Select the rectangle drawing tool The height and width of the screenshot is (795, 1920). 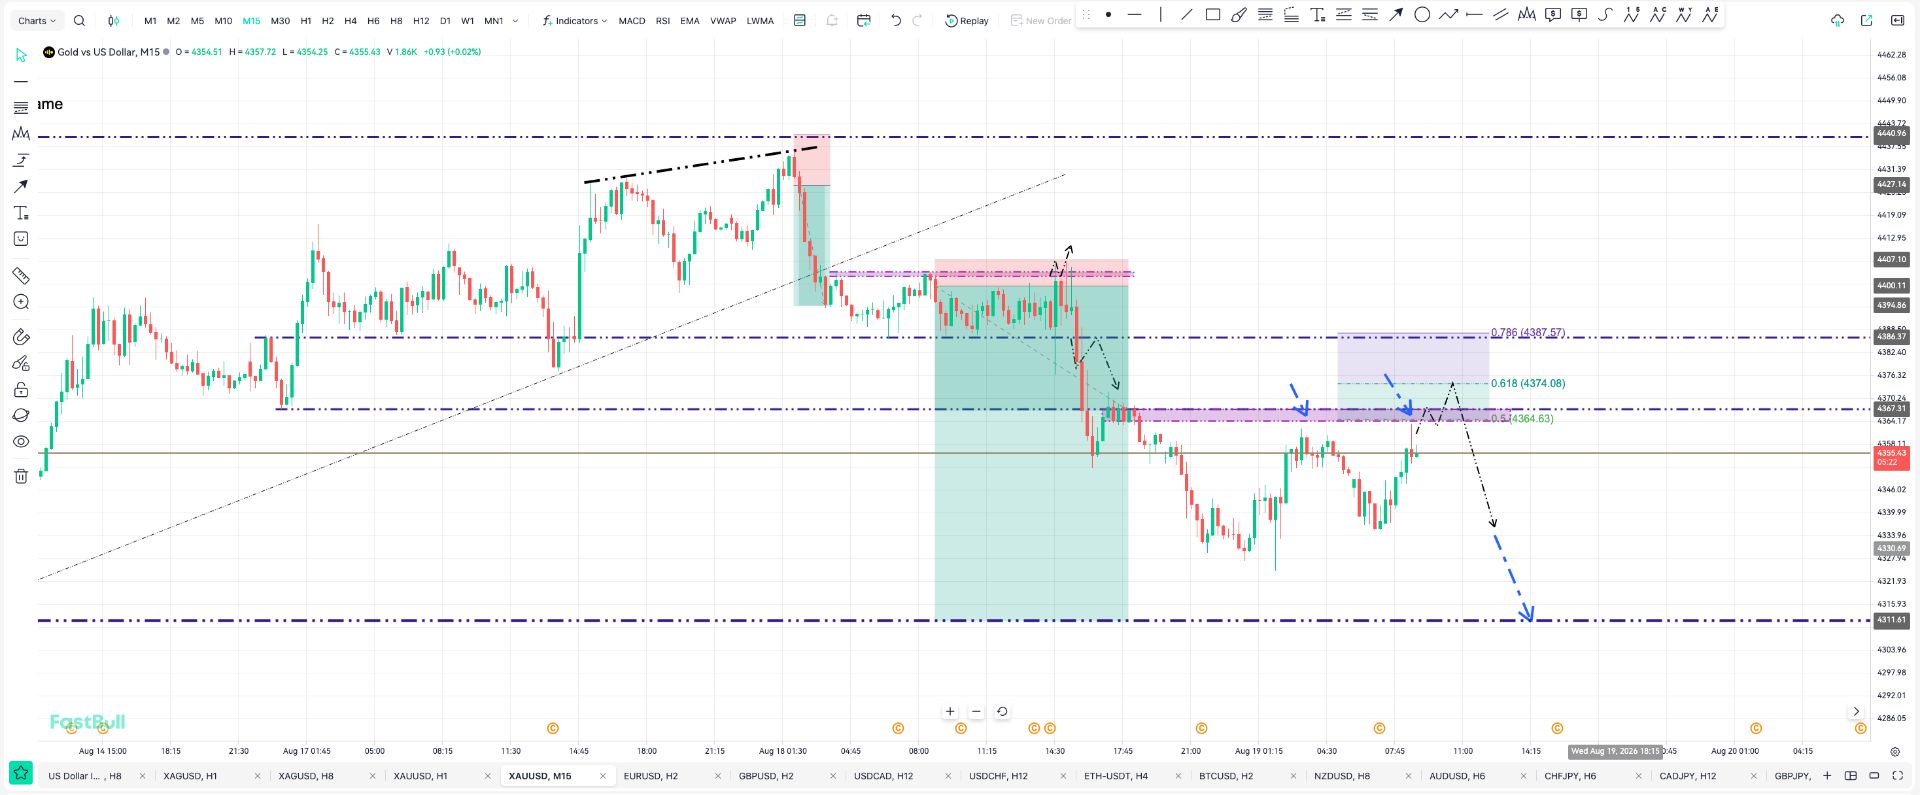pyautogui.click(x=1213, y=15)
